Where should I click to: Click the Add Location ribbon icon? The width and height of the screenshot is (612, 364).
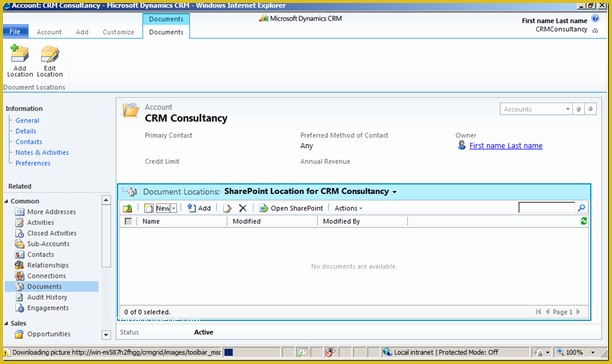[x=20, y=61]
